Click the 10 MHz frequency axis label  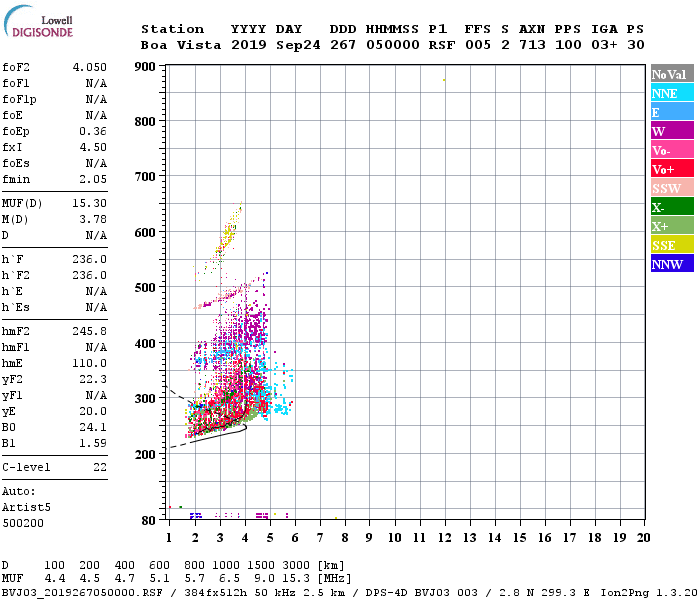(x=394, y=538)
